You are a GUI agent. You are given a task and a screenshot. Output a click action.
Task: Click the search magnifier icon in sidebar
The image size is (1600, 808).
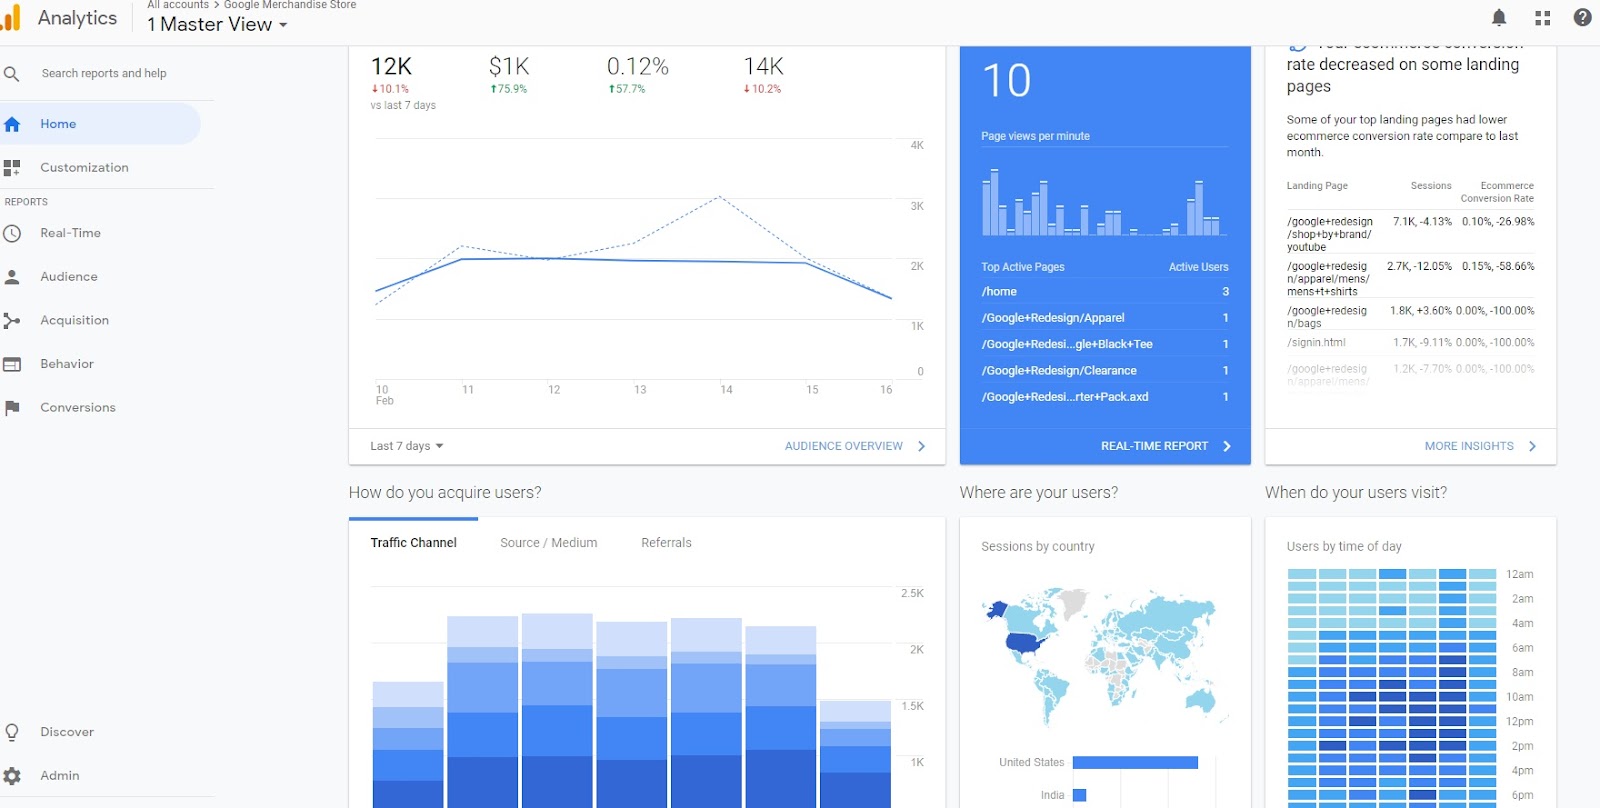click(x=12, y=74)
